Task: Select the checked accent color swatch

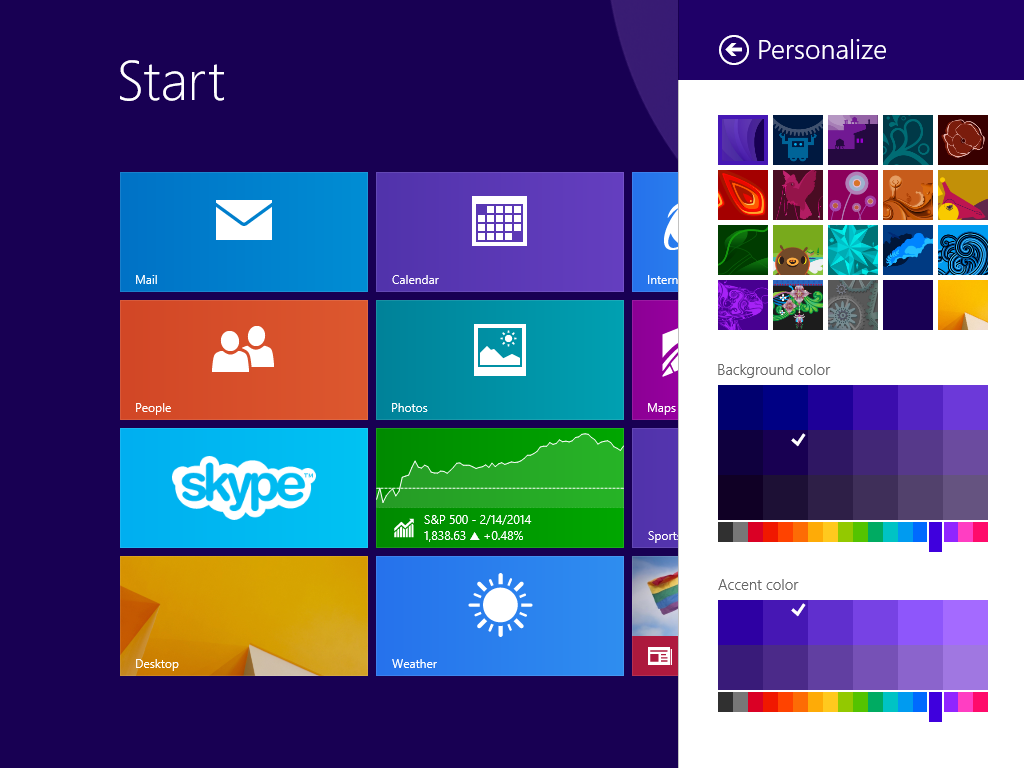Action: [x=785, y=622]
